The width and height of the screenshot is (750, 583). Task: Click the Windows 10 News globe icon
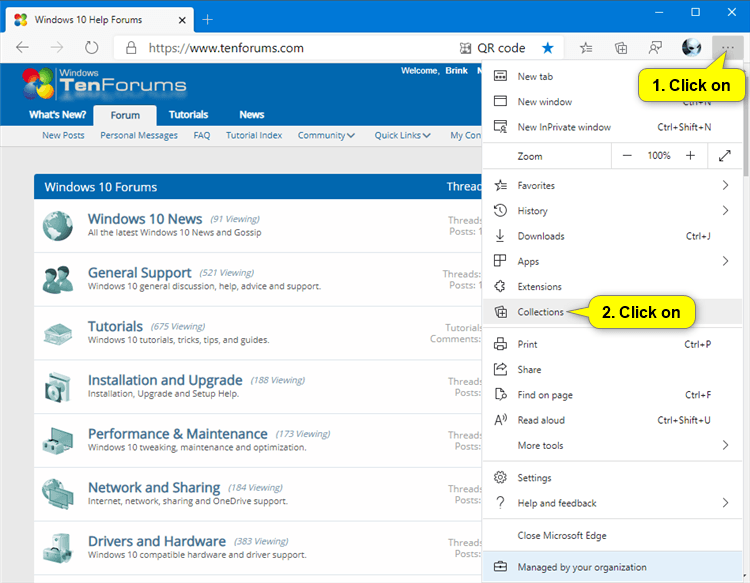pos(57,226)
